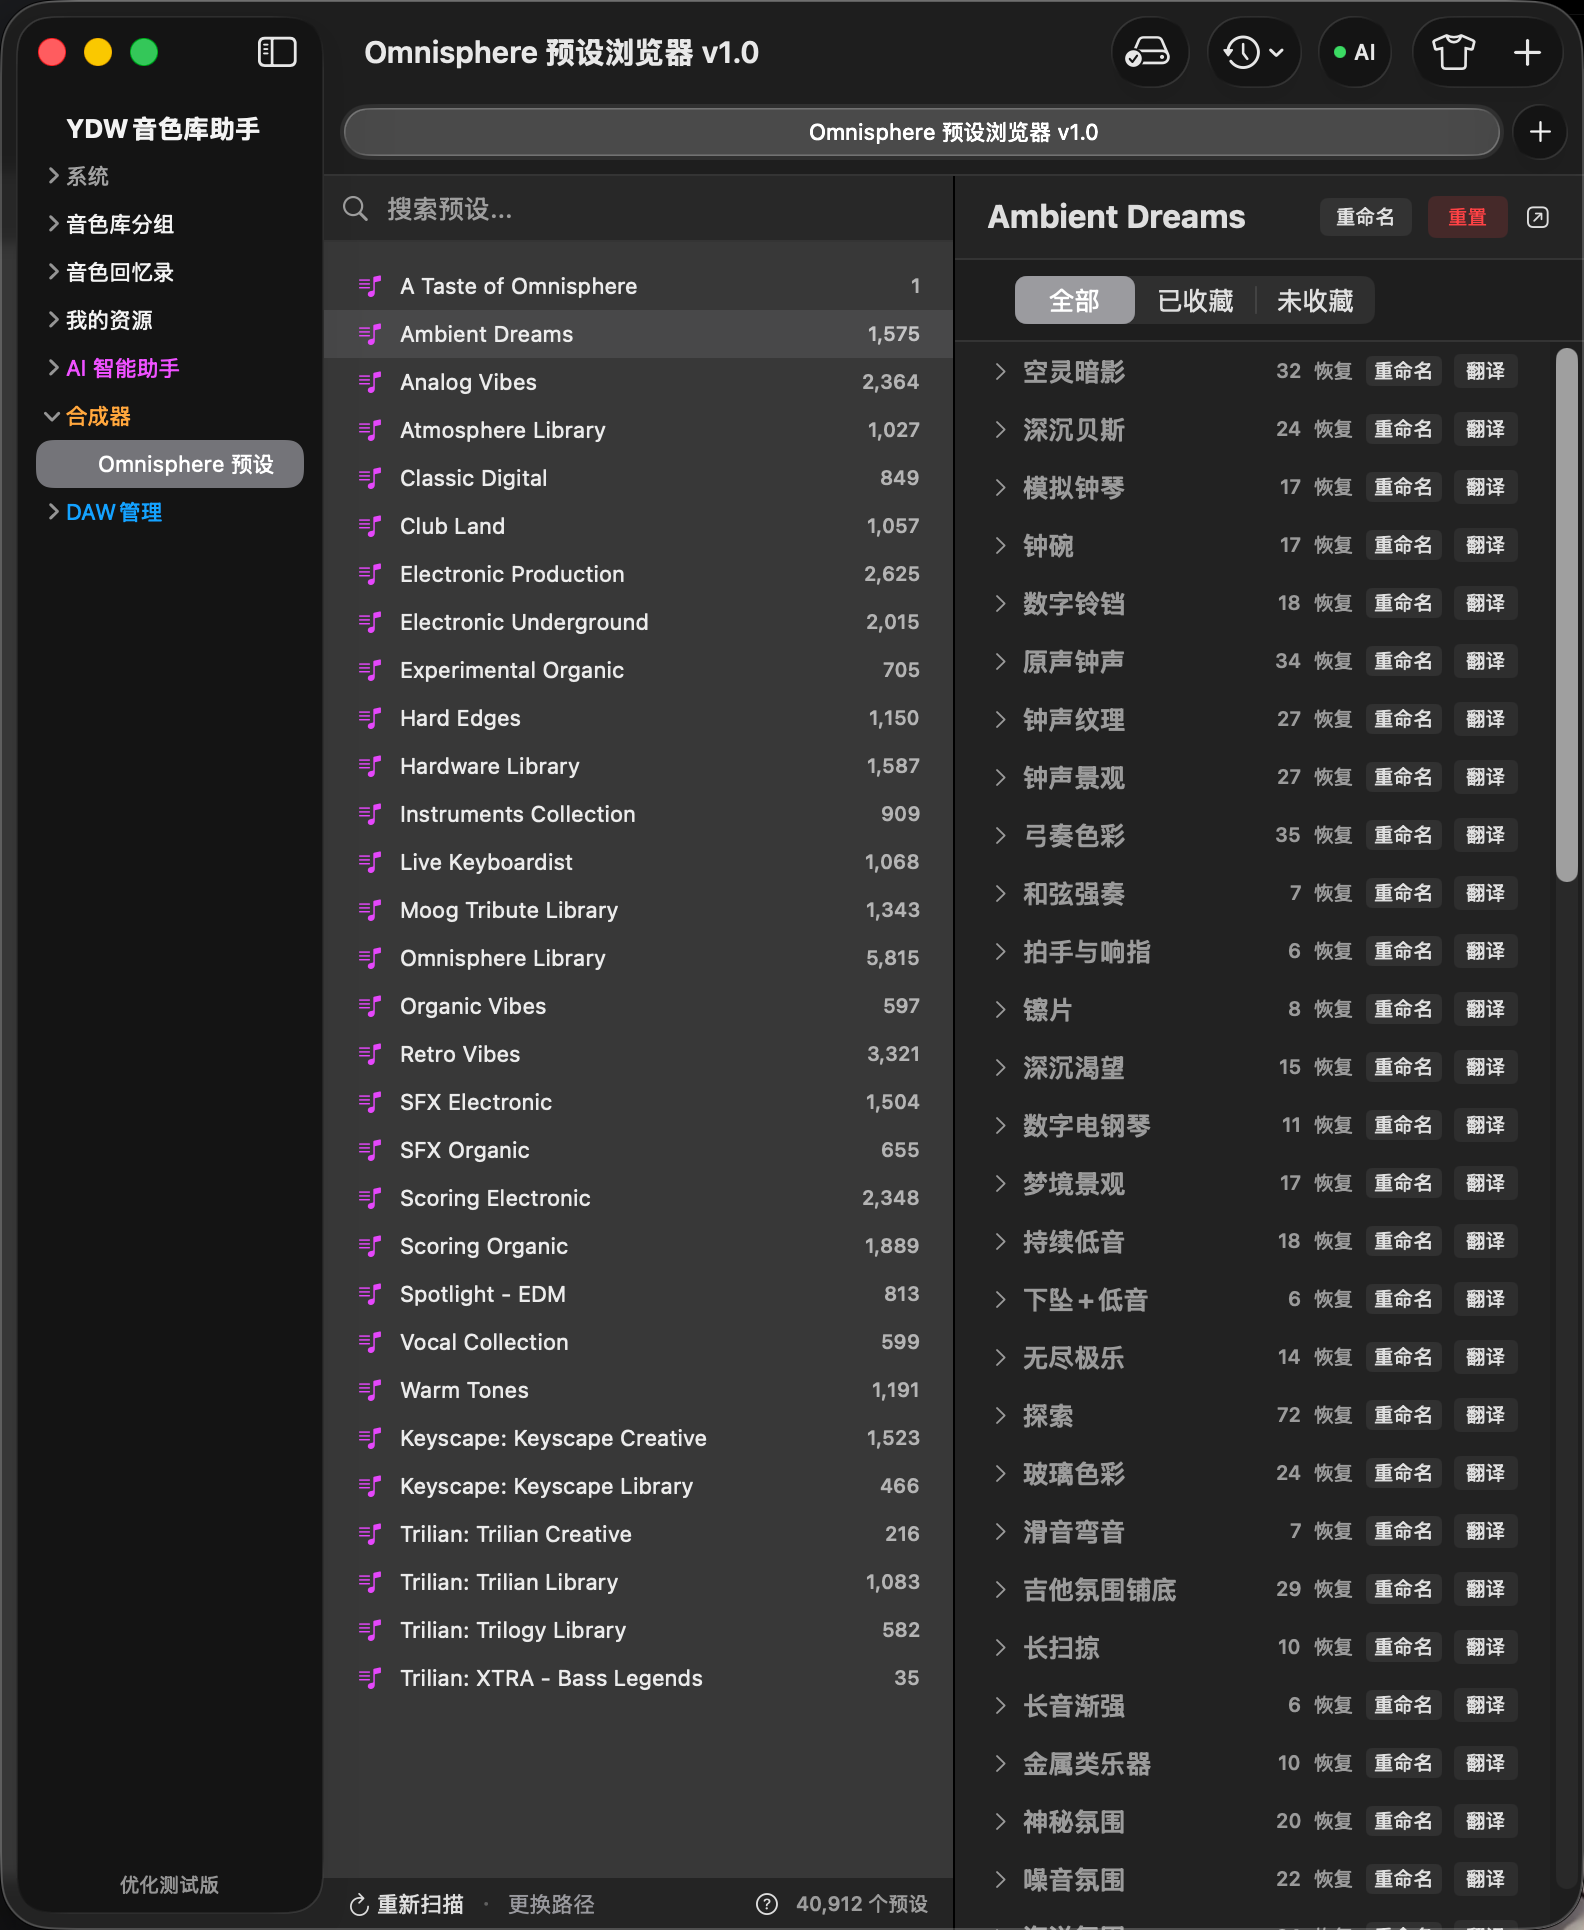Click the rescan refresh icon
The width and height of the screenshot is (1584, 1930).
[359, 1905]
